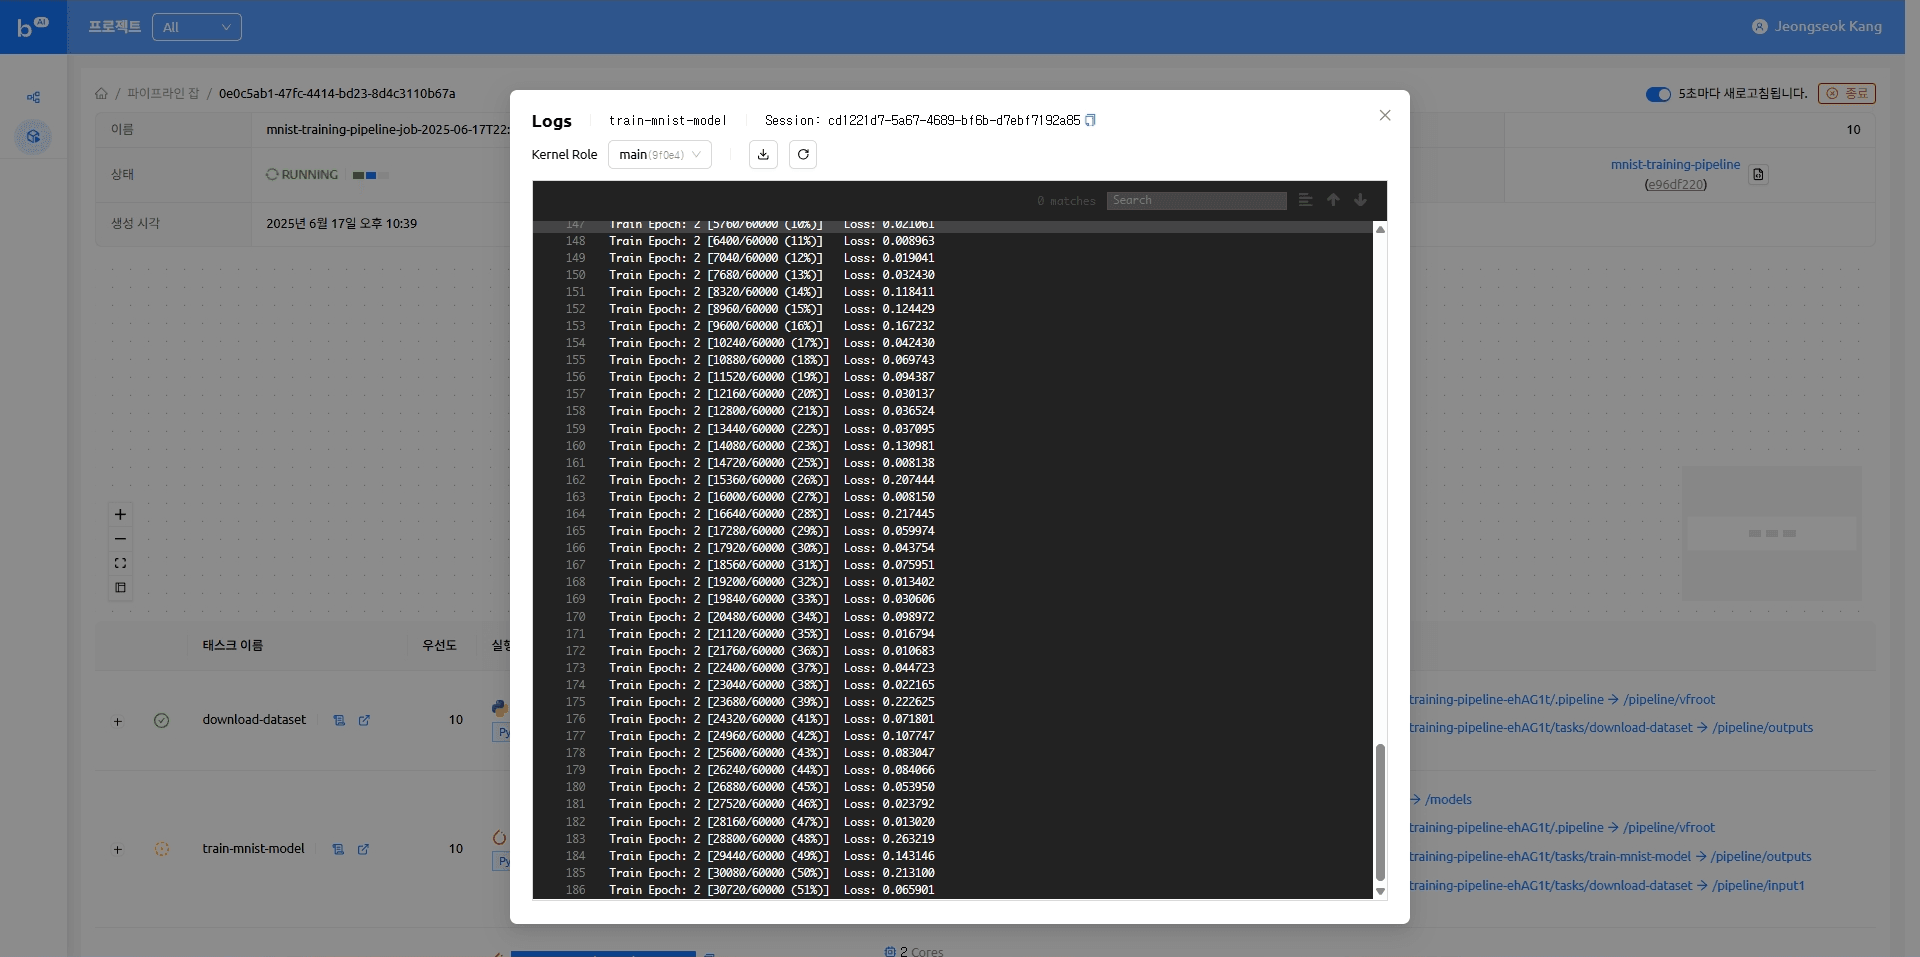Click the 프로젝트 label in top bar
1920x957 pixels.
[x=114, y=26]
